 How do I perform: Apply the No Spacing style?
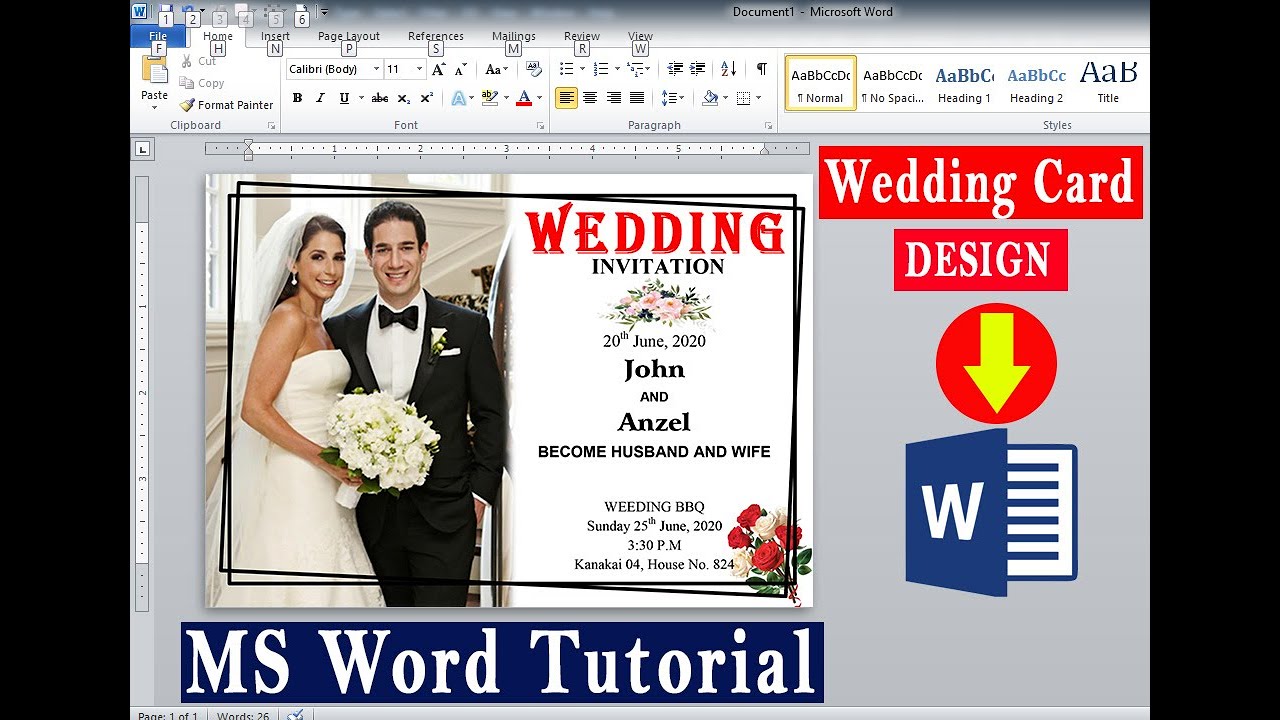pos(892,83)
